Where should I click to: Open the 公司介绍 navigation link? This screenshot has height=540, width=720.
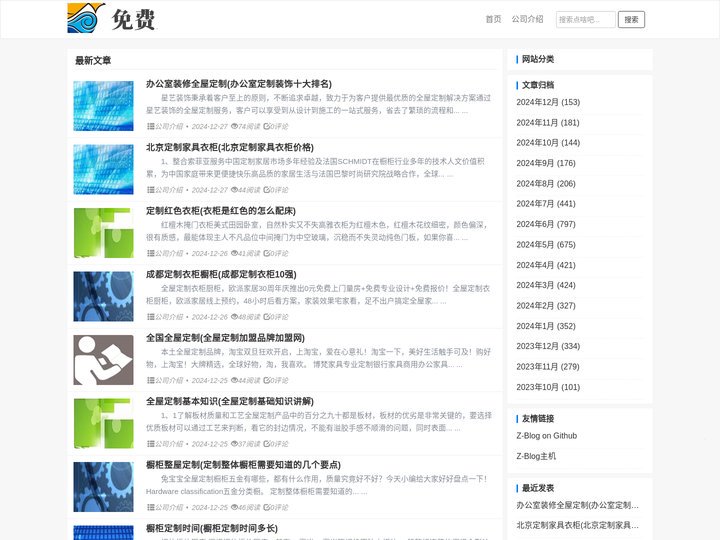[527, 19]
